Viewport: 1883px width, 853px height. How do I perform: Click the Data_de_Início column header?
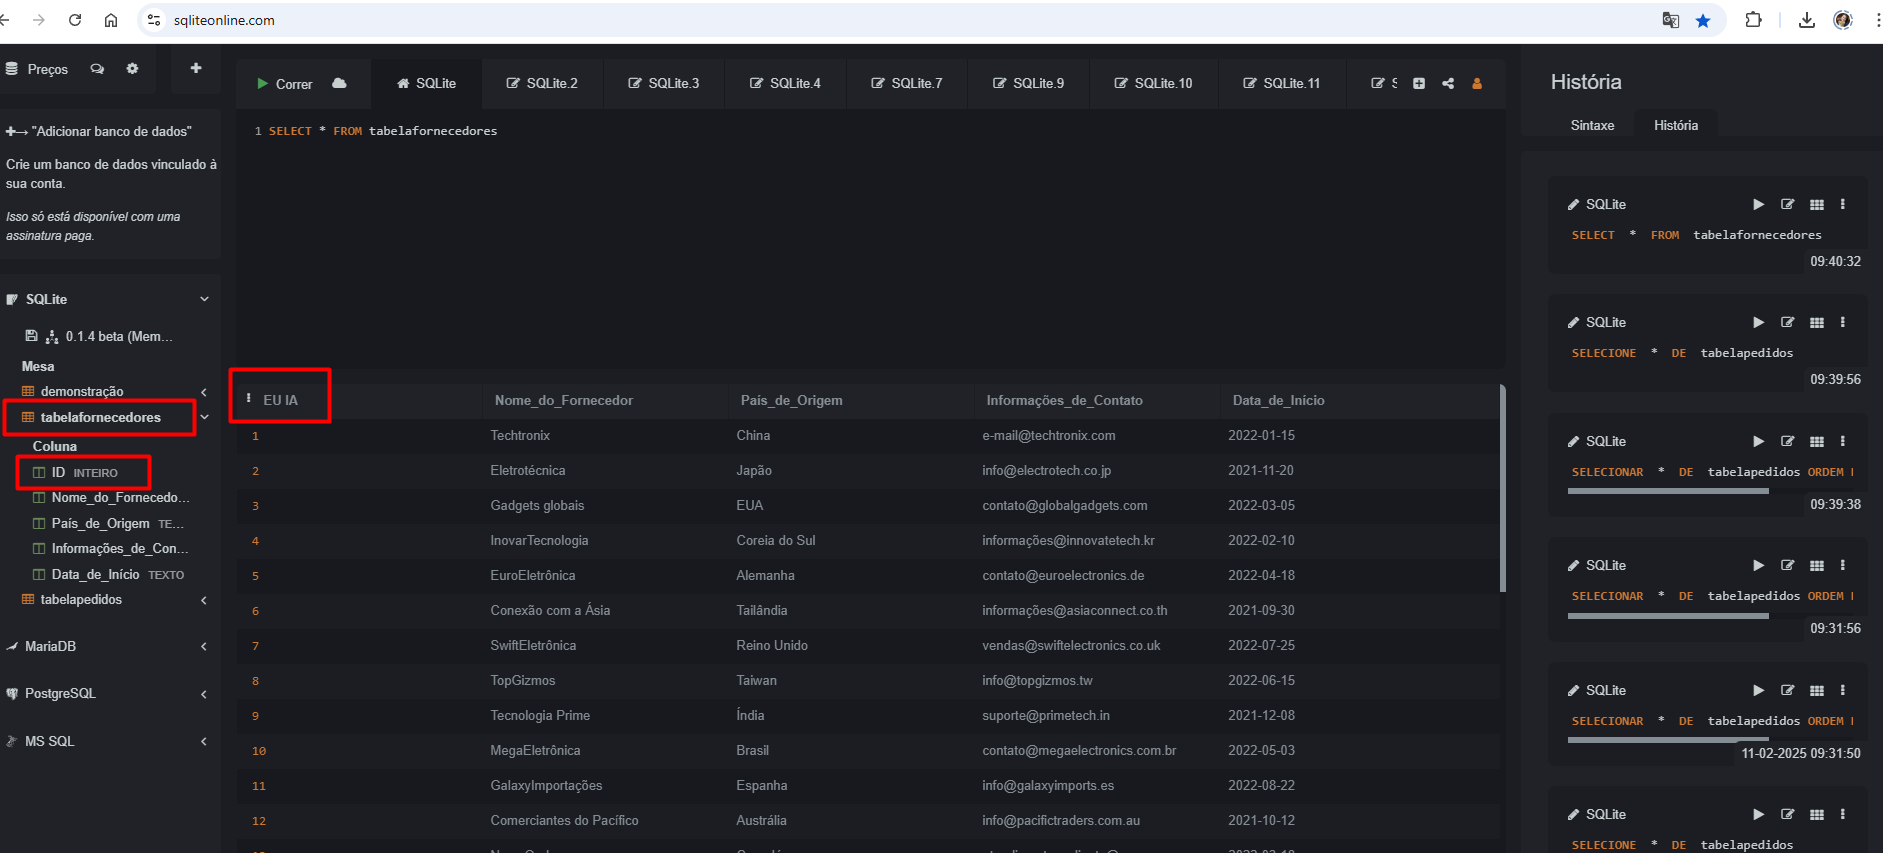pyautogui.click(x=1278, y=400)
